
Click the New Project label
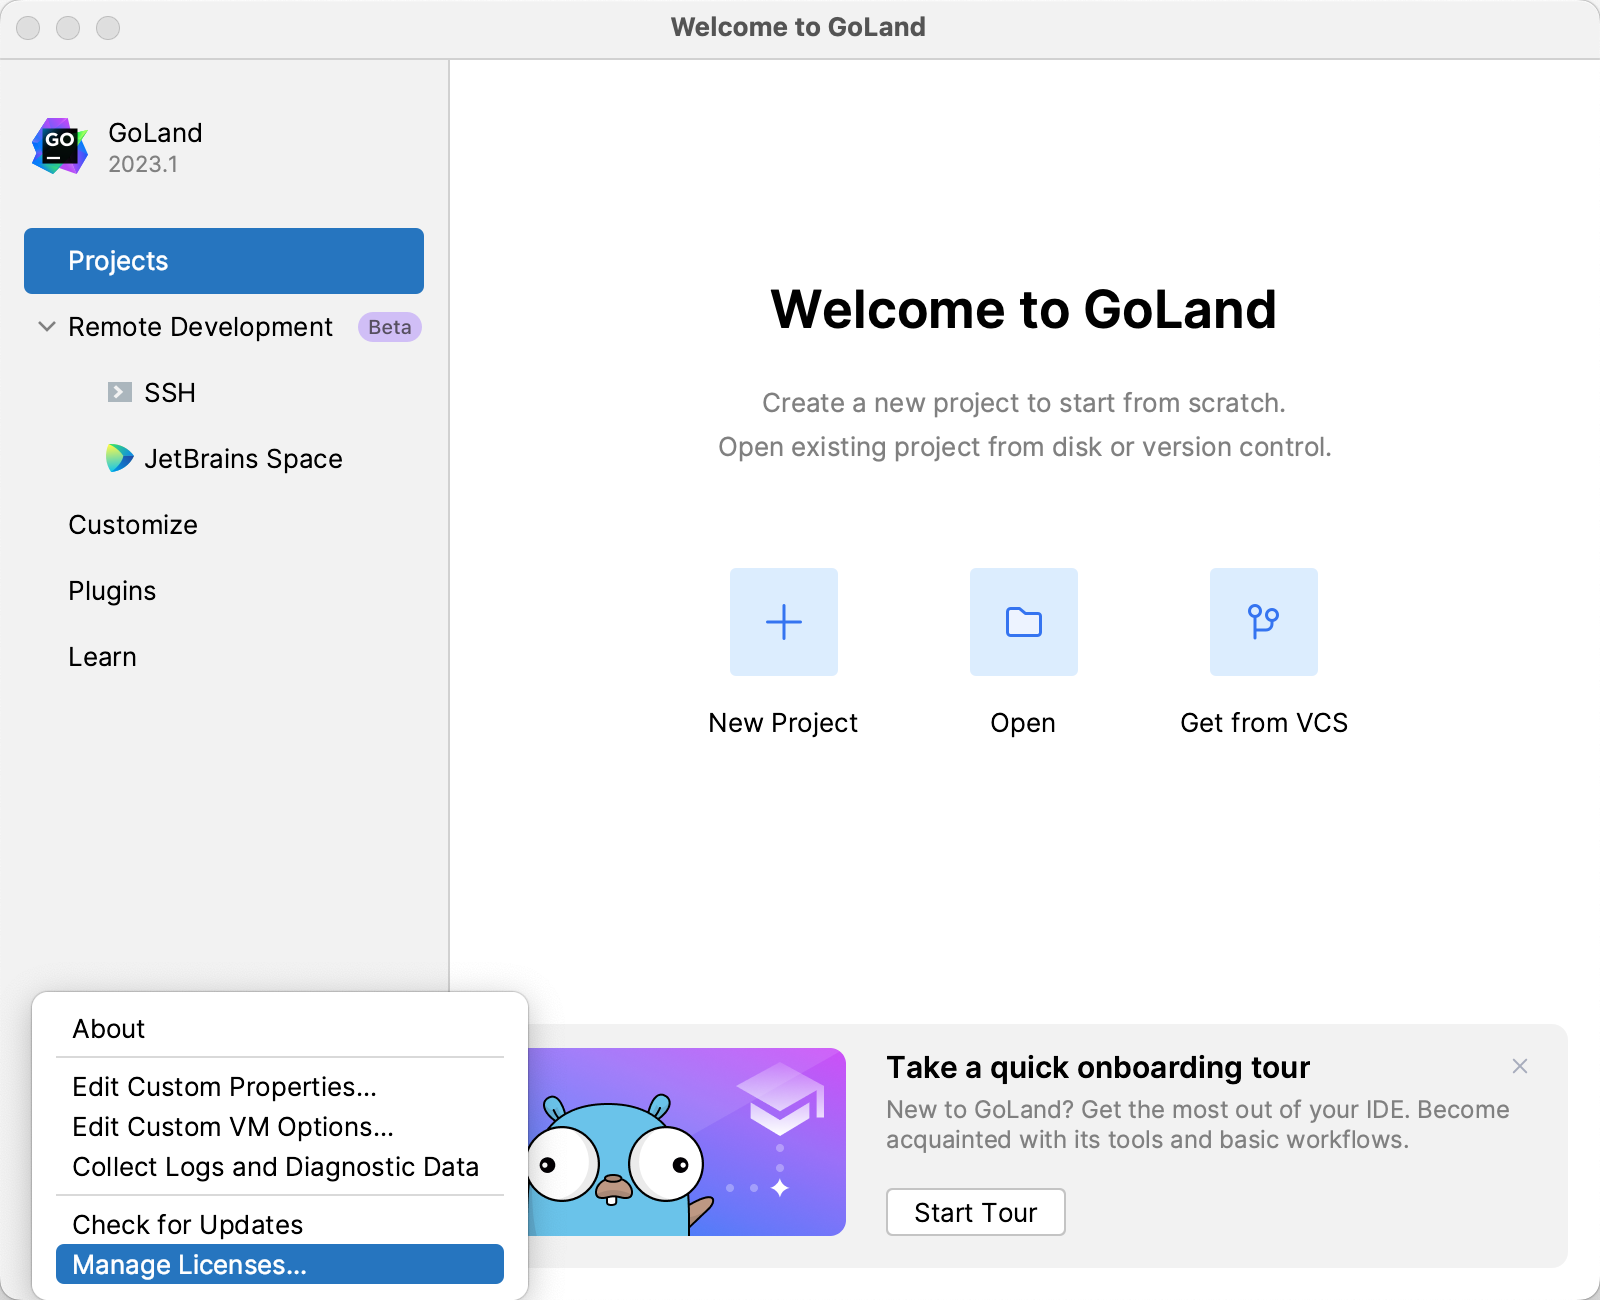tap(783, 723)
